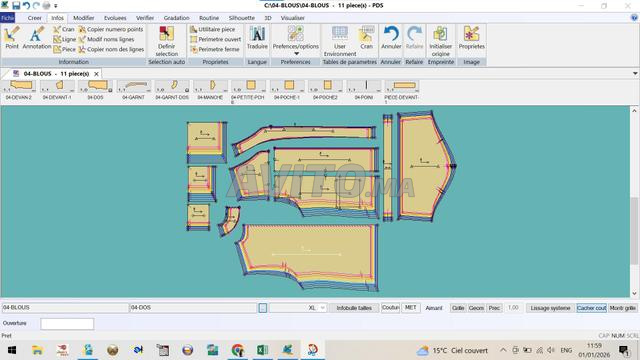Select Perimetre ouvert option
The height and width of the screenshot is (360, 640).
[216, 39]
